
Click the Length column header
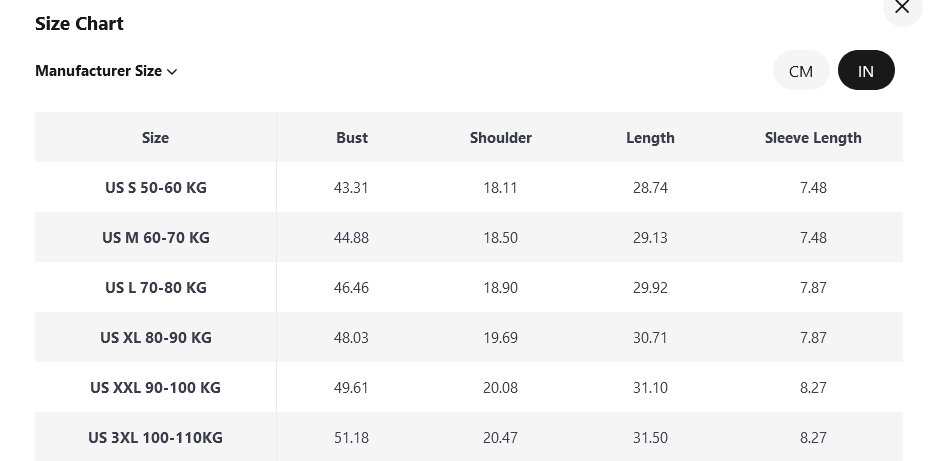tap(650, 137)
